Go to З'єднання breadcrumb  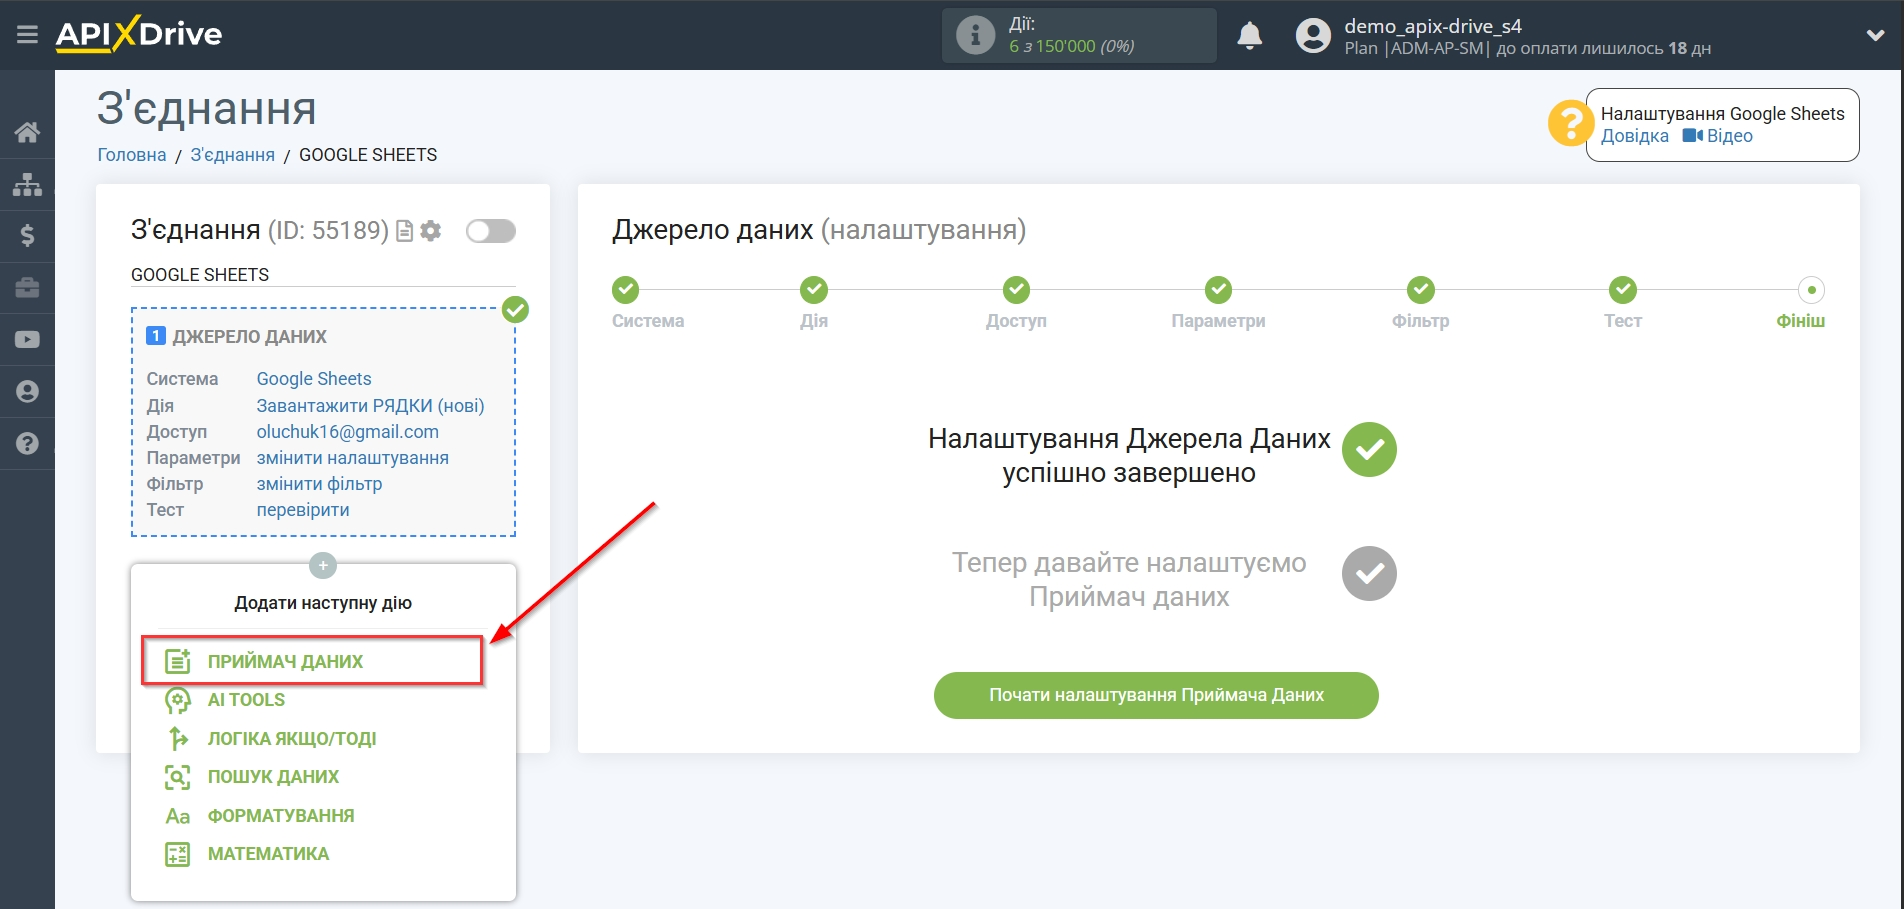(233, 155)
